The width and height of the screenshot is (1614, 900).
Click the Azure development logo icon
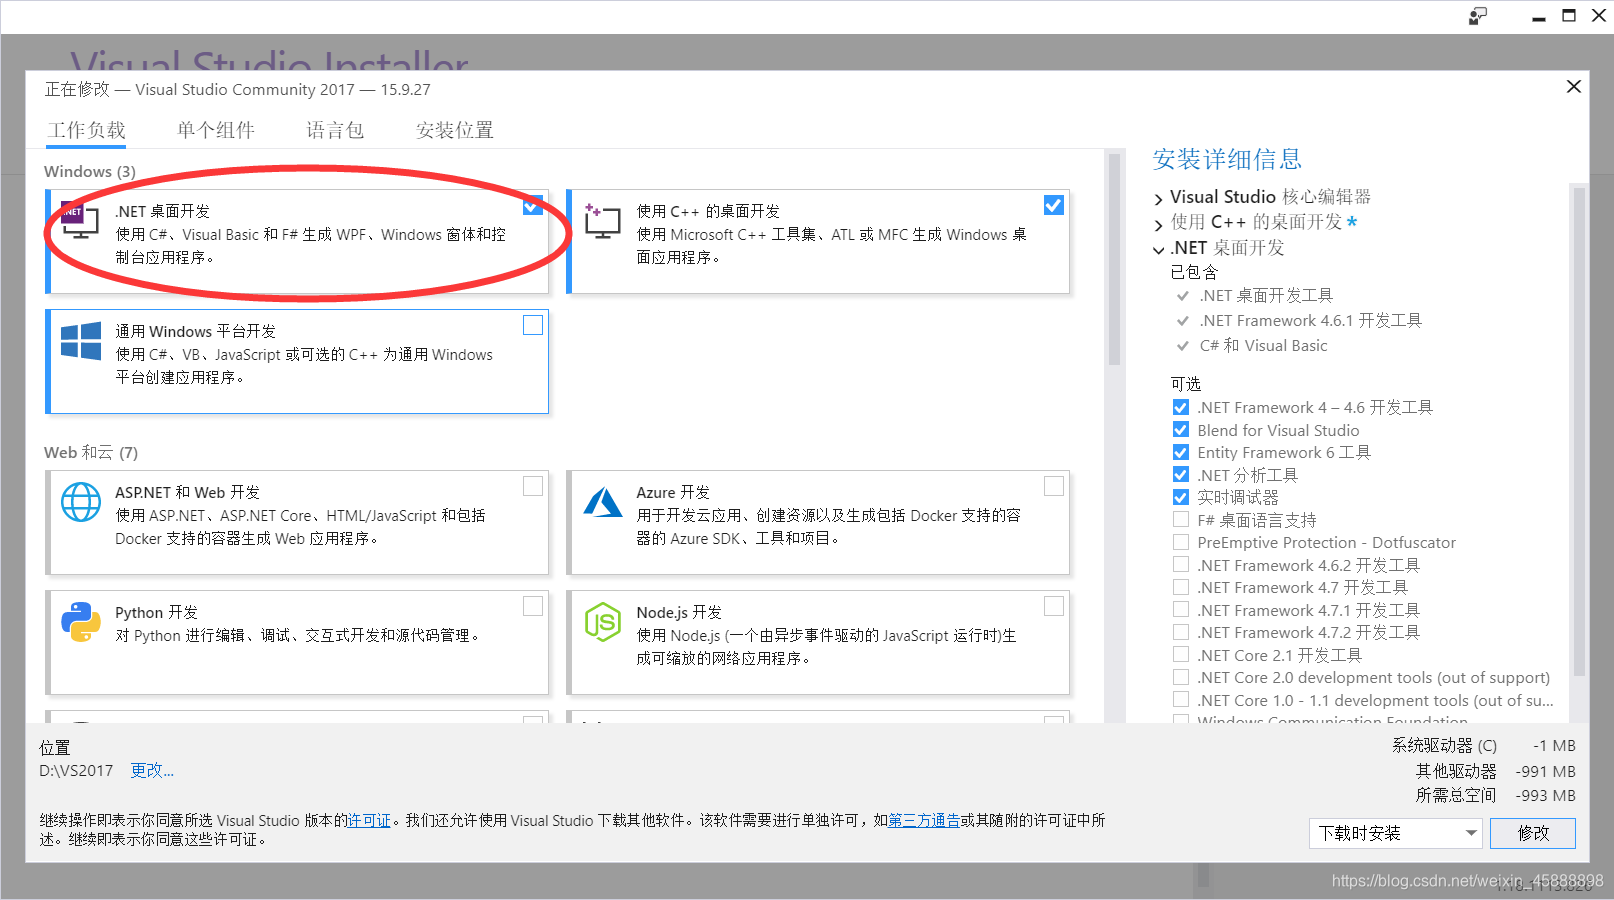pos(603,502)
